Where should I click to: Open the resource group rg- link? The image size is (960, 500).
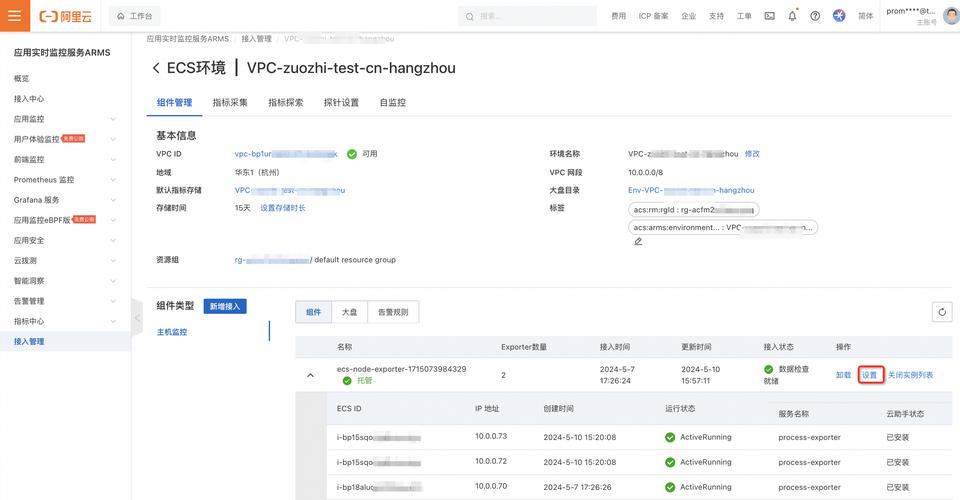[x=272, y=260]
